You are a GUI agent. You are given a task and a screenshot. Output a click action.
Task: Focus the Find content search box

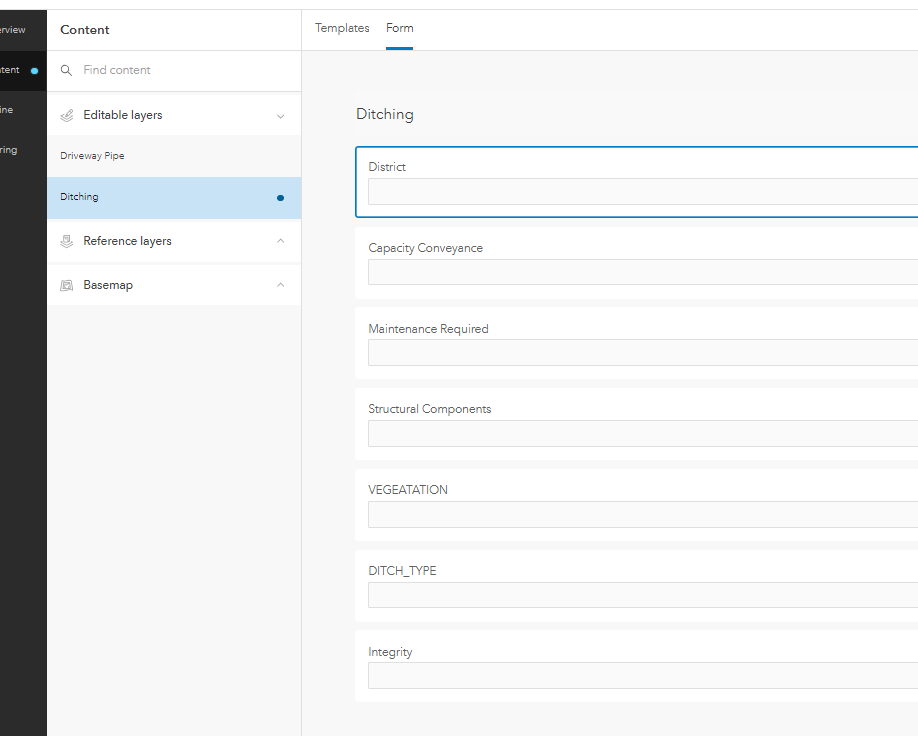(x=180, y=71)
